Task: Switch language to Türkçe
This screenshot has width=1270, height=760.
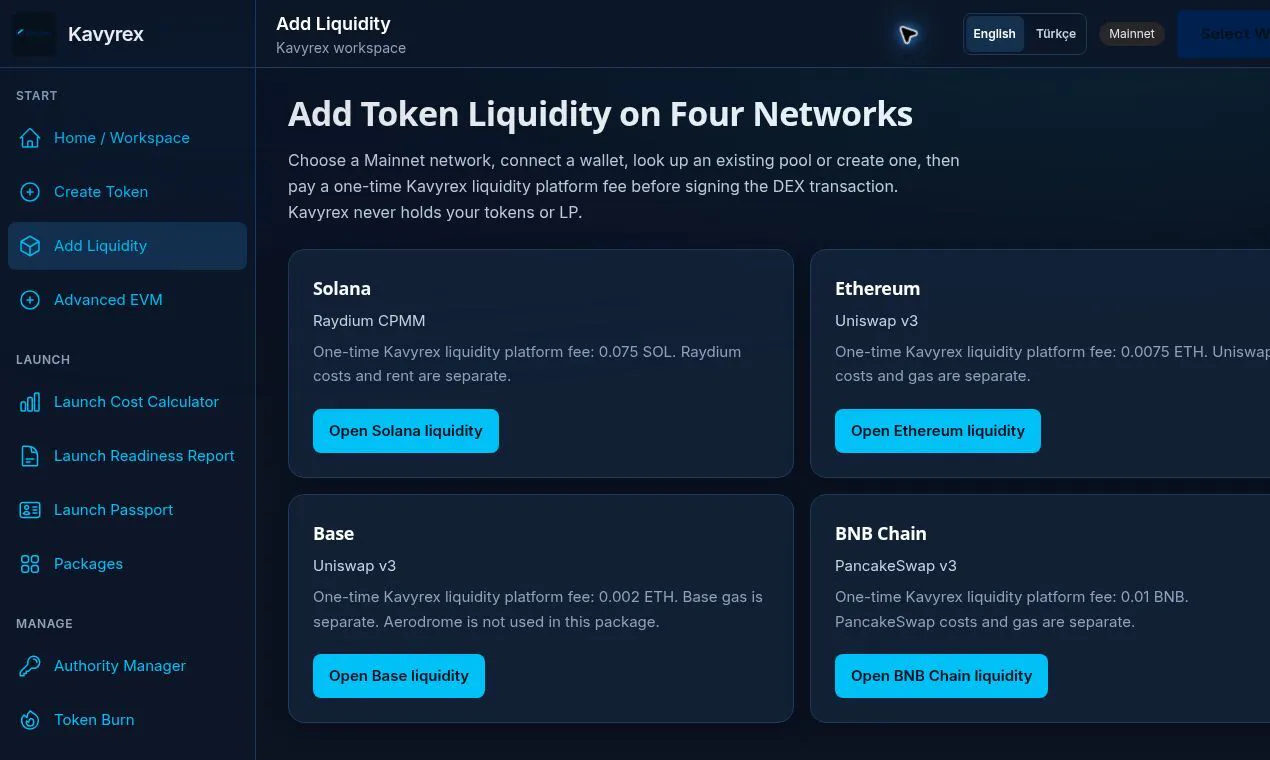Action: point(1055,34)
